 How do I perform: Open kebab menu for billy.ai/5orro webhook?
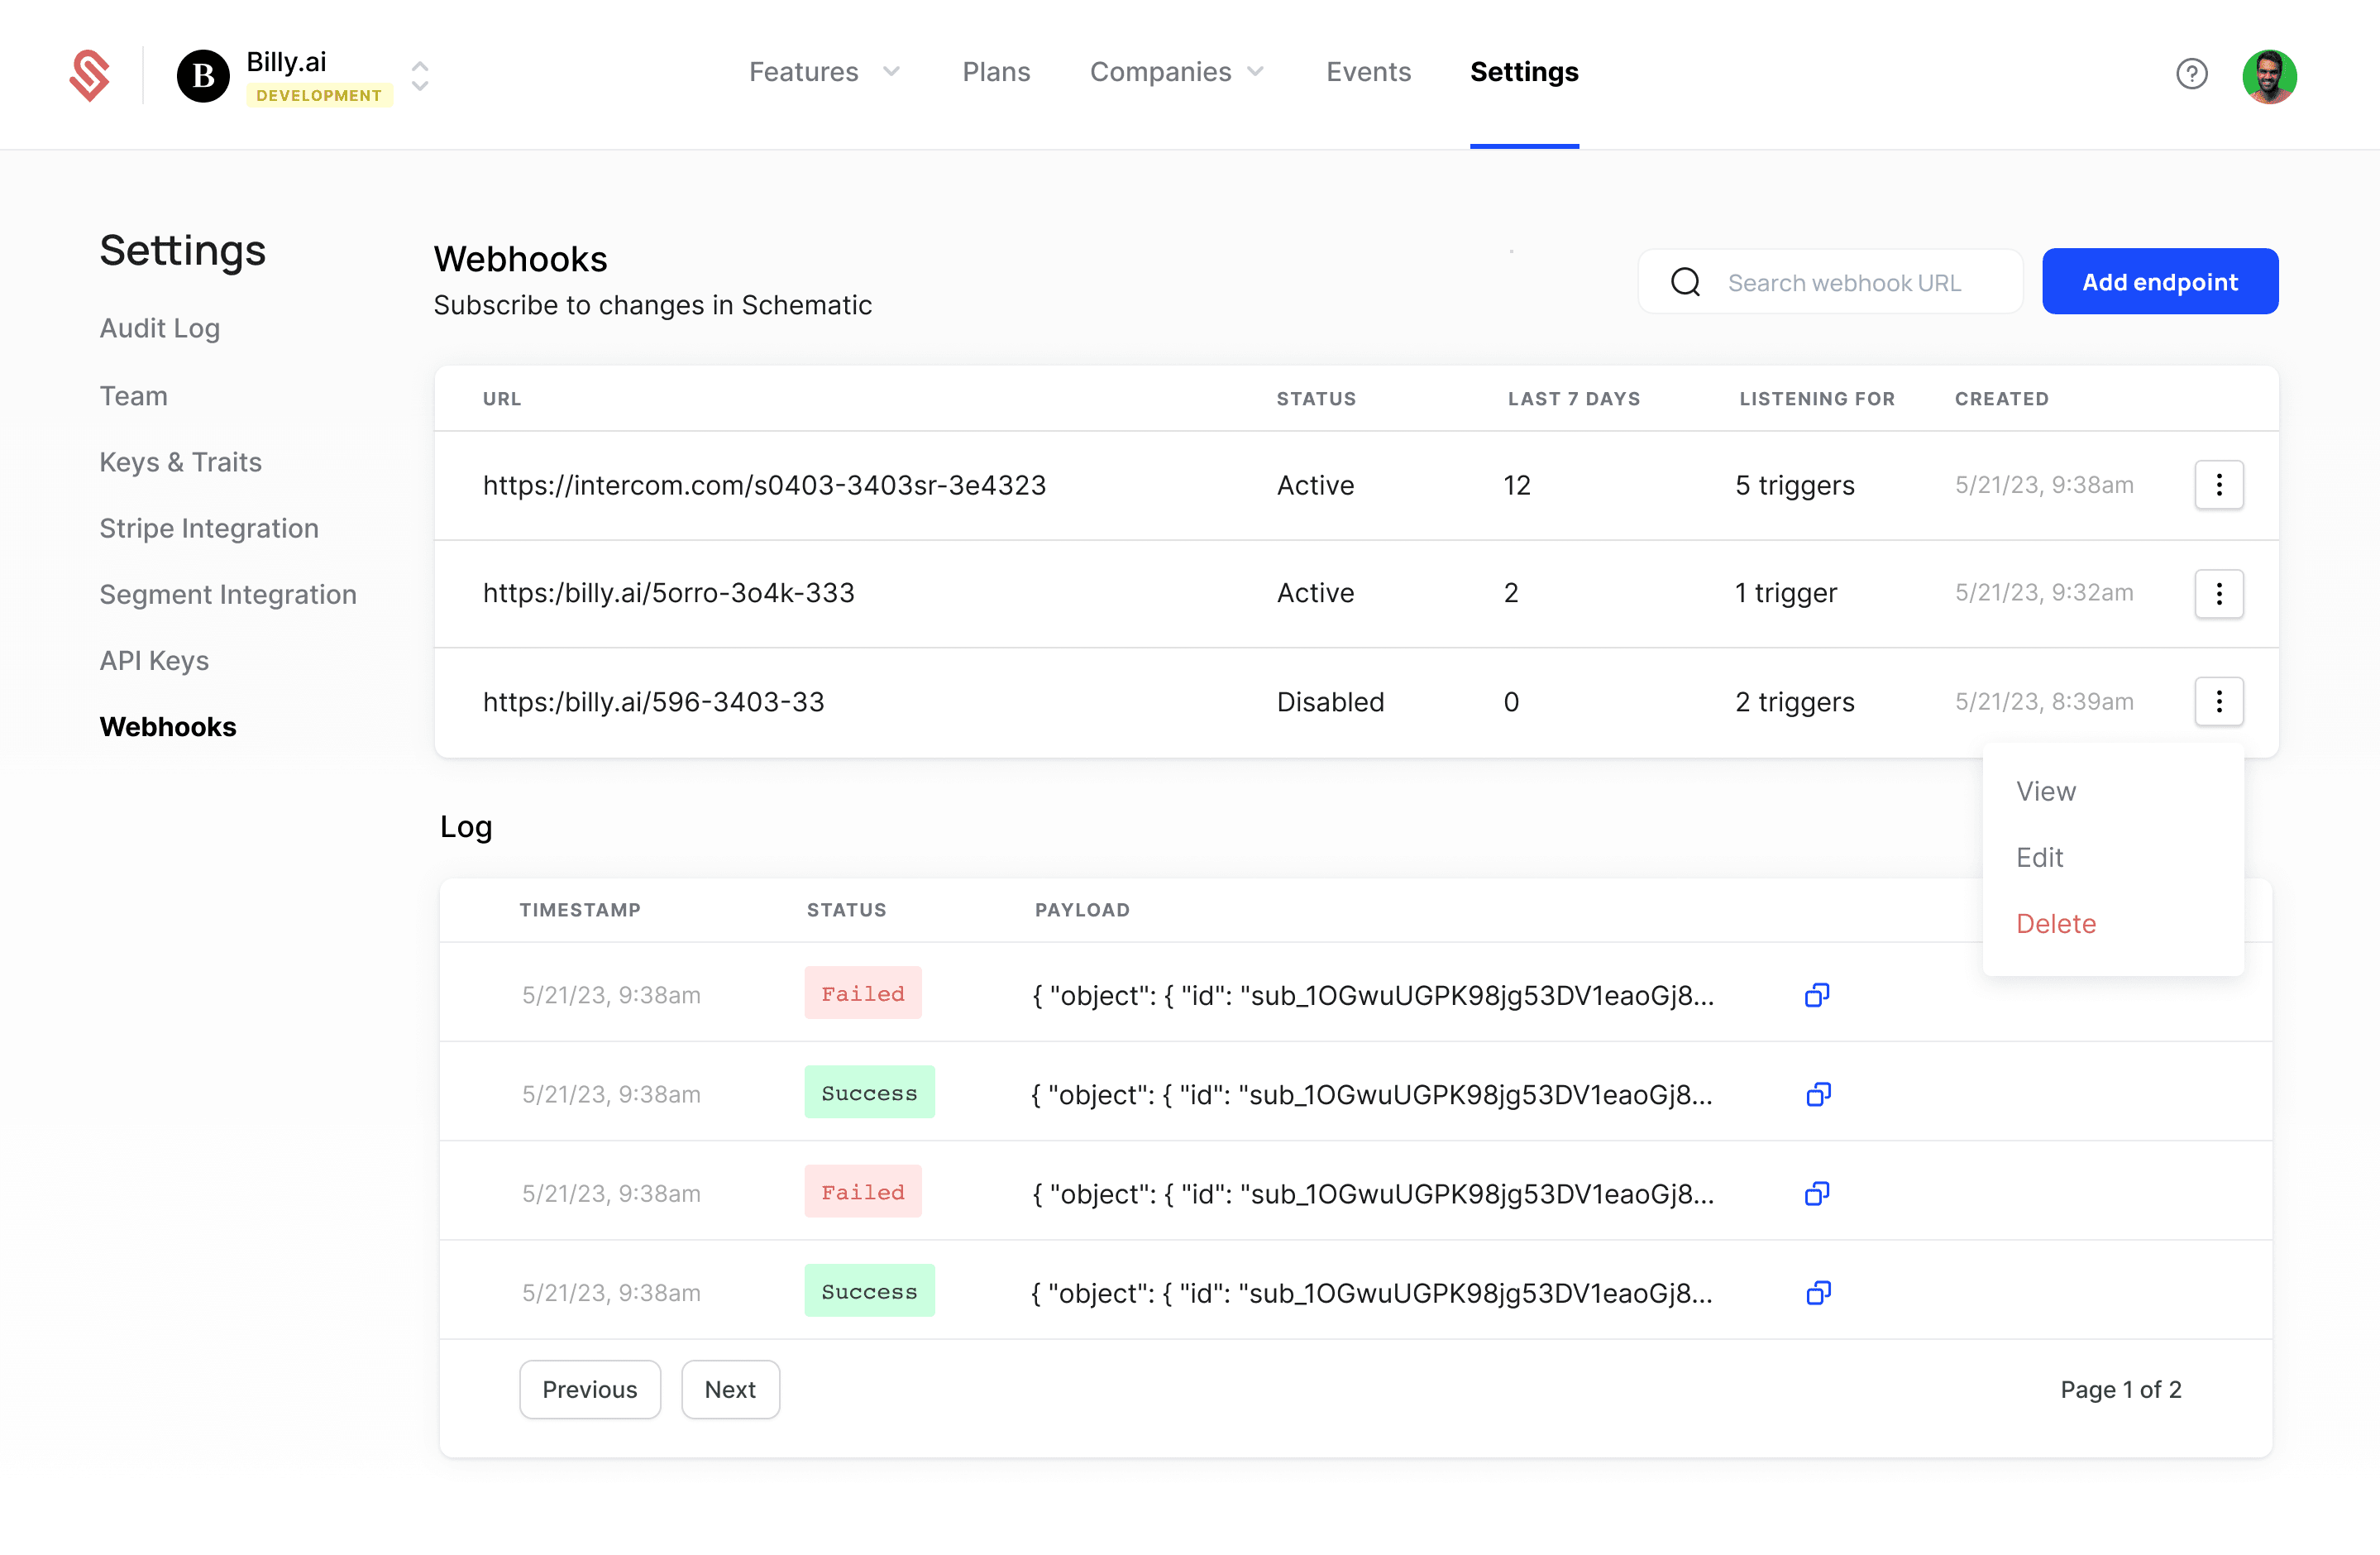coord(2218,594)
